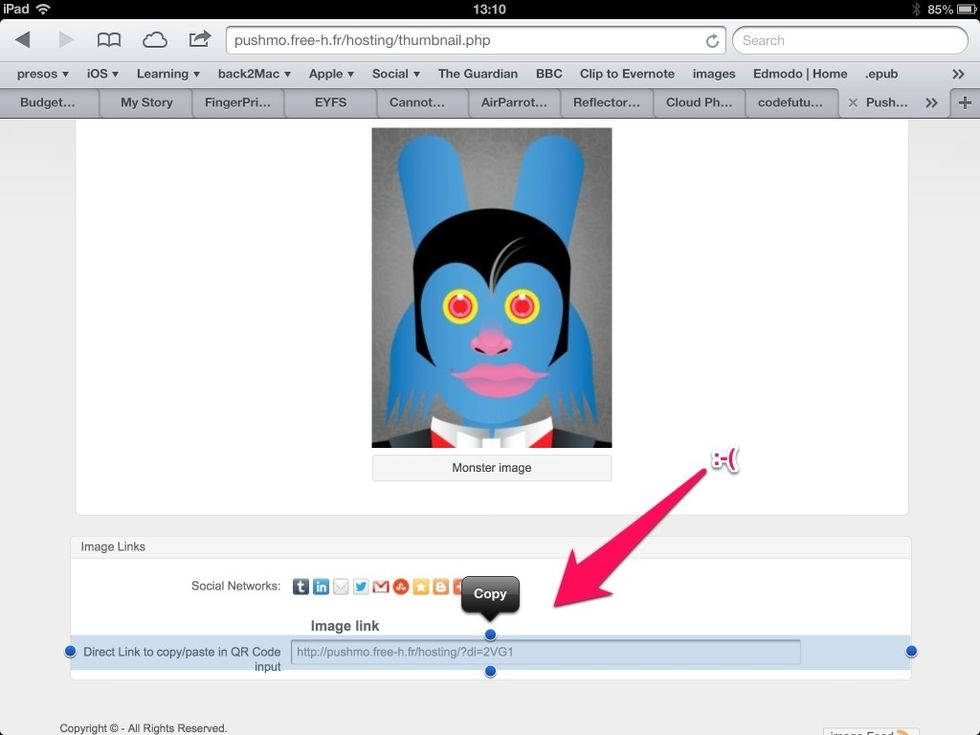Tap the battery status icon

click(x=967, y=9)
